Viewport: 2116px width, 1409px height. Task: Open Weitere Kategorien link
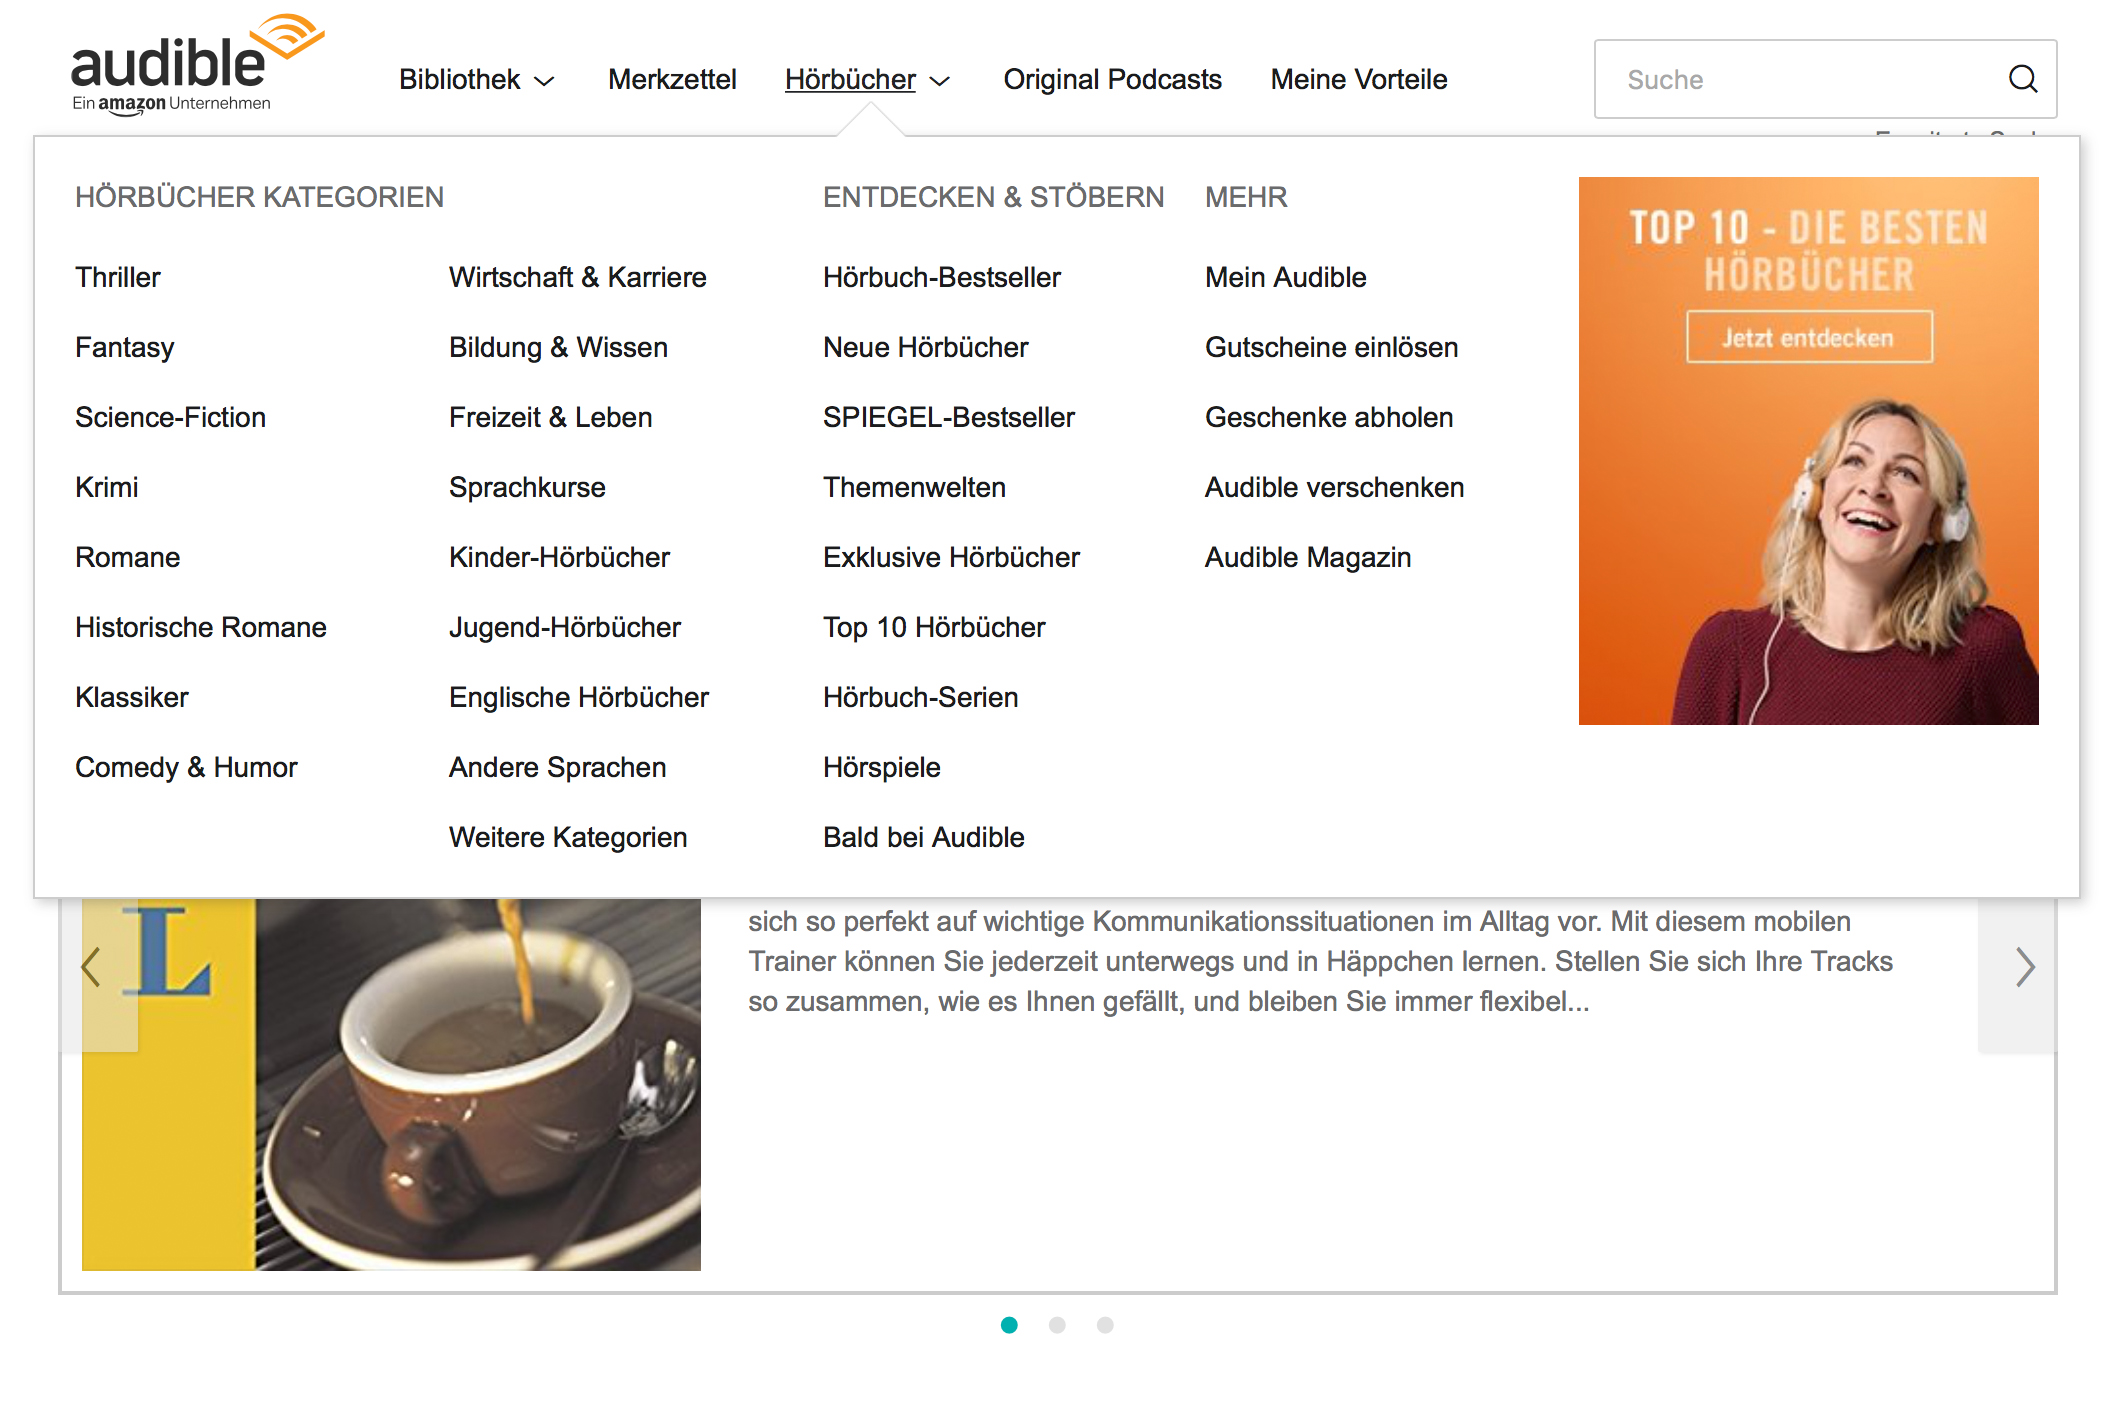coord(568,837)
